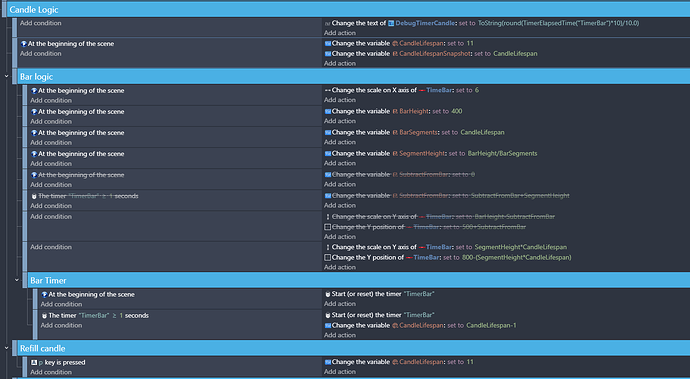Image resolution: width=690 pixels, height=379 pixels.
Task: Select the CandleLifespan-1 expression
Action: (x=492, y=326)
